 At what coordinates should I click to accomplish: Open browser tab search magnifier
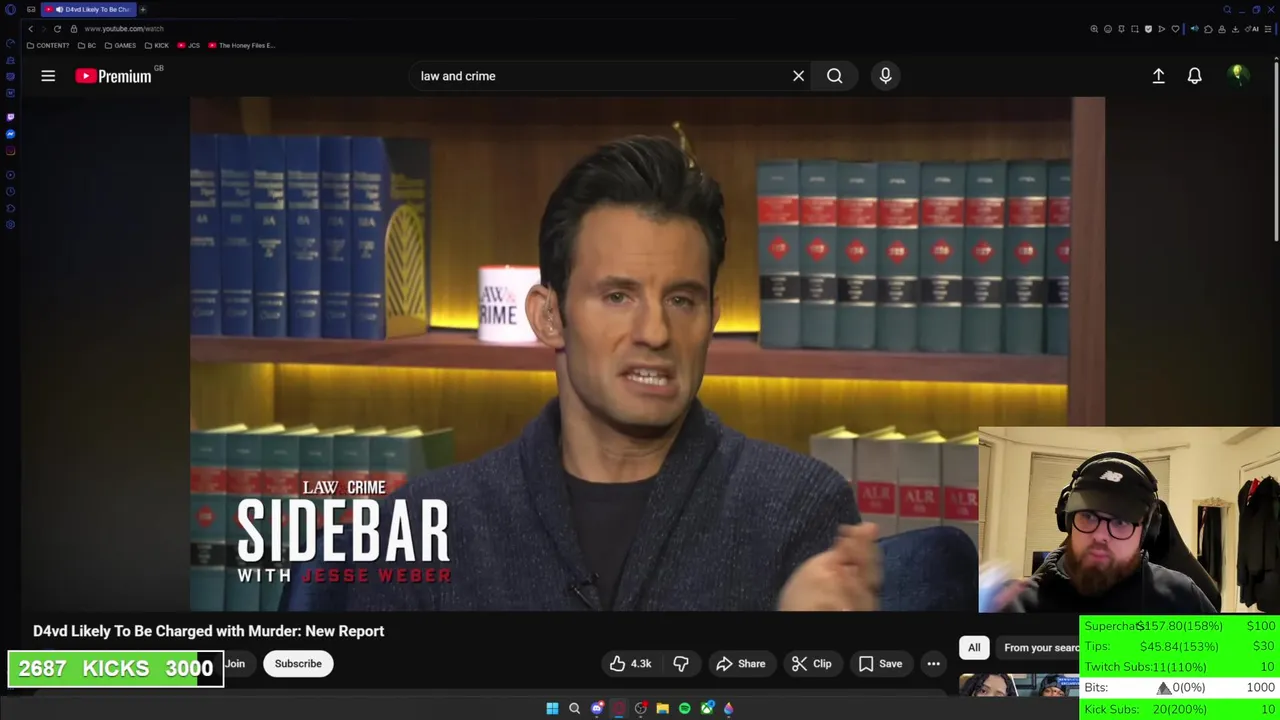(1227, 10)
